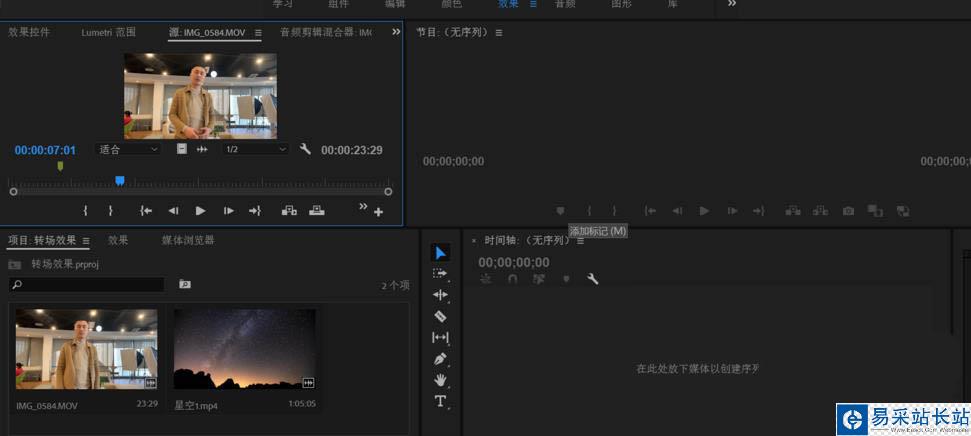Select the Razor tool
The height and width of the screenshot is (436, 971).
click(440, 316)
